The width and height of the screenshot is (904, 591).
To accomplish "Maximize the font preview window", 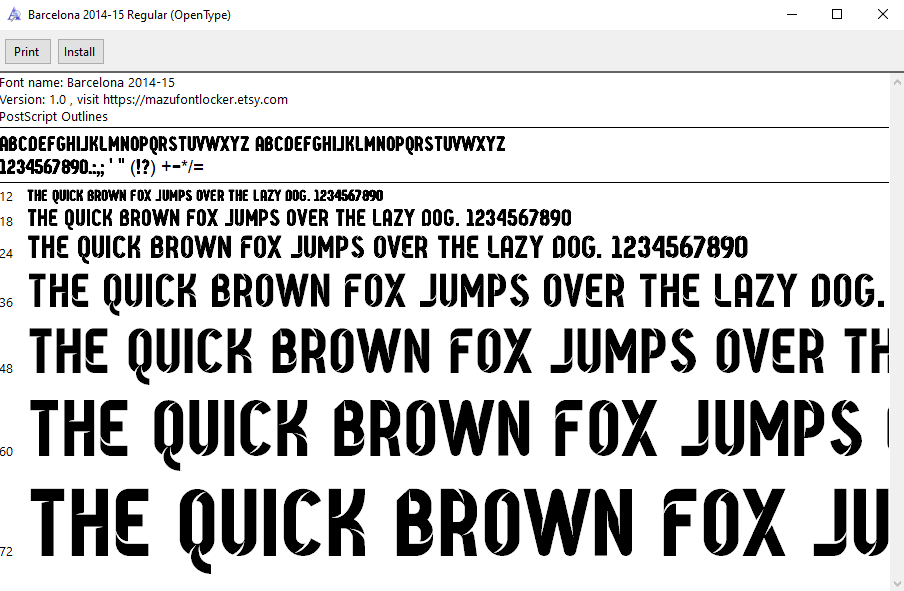I will coord(837,15).
